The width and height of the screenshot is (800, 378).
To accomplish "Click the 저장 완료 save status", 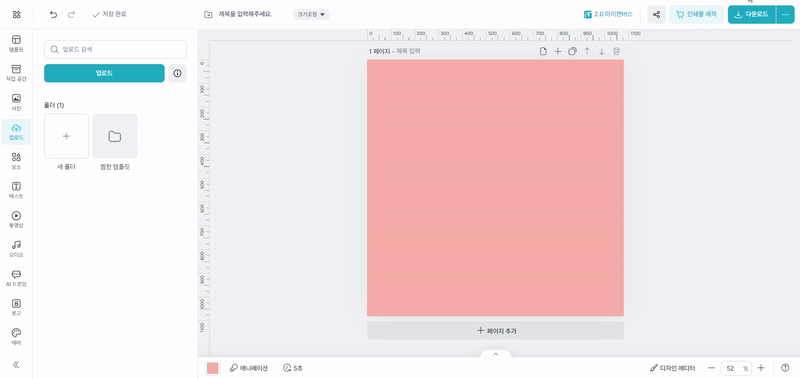I will tap(109, 14).
